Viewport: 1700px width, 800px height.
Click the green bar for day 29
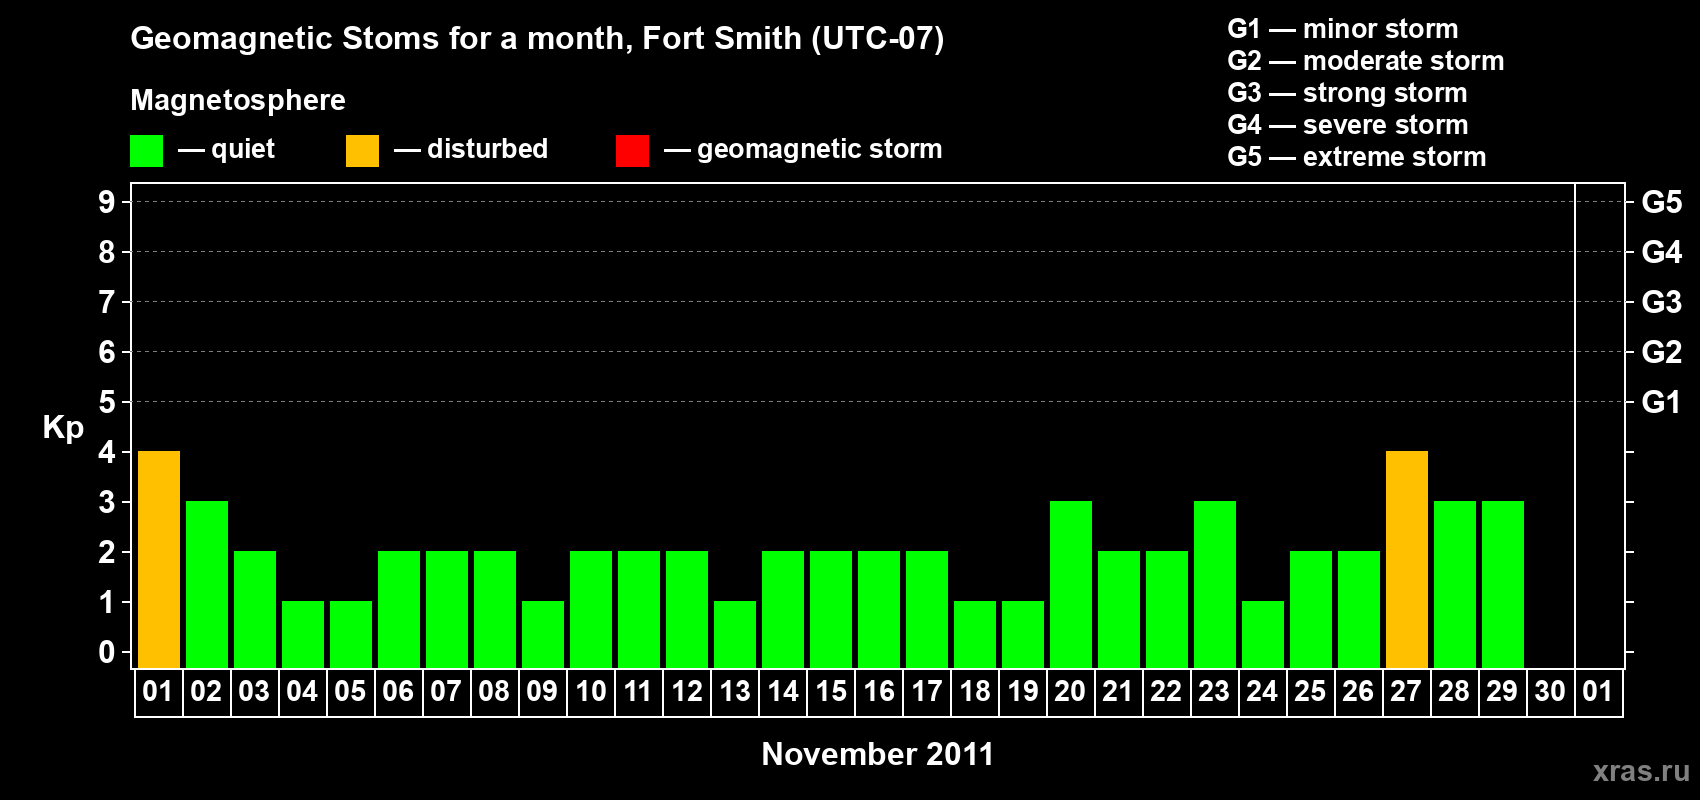1503,585
